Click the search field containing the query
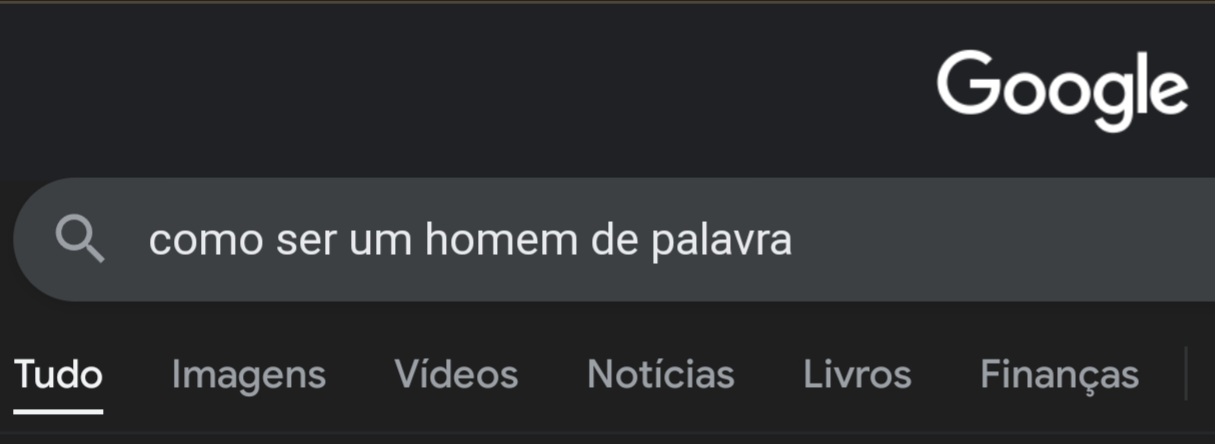This screenshot has width=1215, height=444. click(x=614, y=240)
